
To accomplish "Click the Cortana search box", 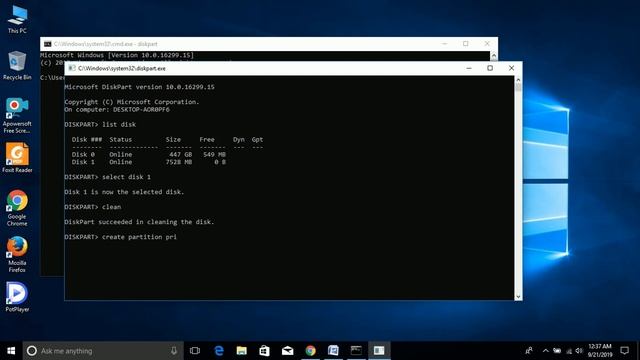I will (x=103, y=351).
